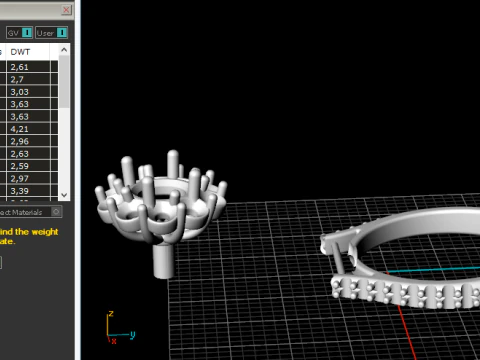Click the table's vertical scrollbar thumb
This screenshot has height=360, width=480.
(64, 82)
